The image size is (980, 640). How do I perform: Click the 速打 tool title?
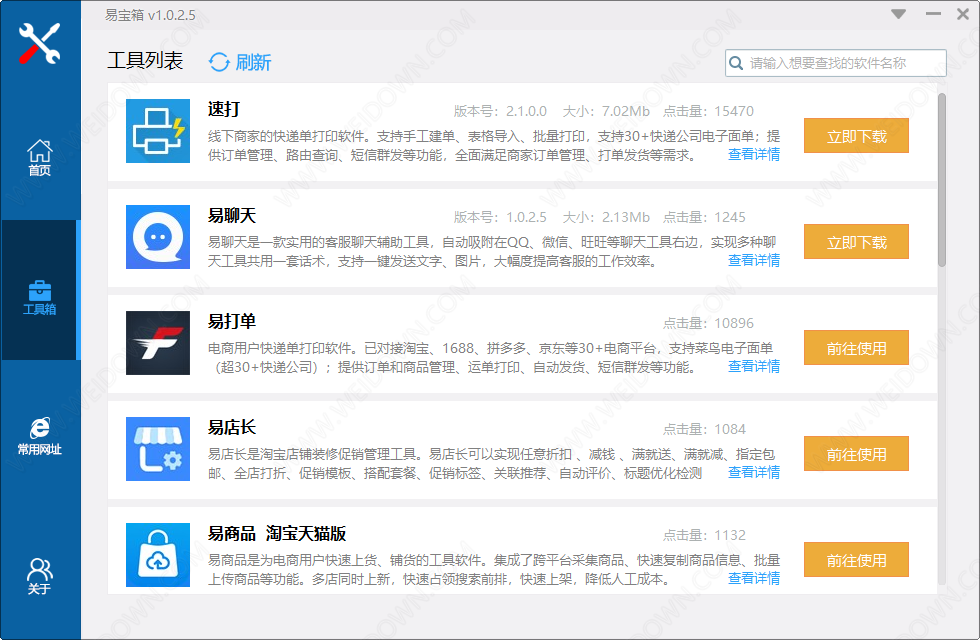coord(224,109)
